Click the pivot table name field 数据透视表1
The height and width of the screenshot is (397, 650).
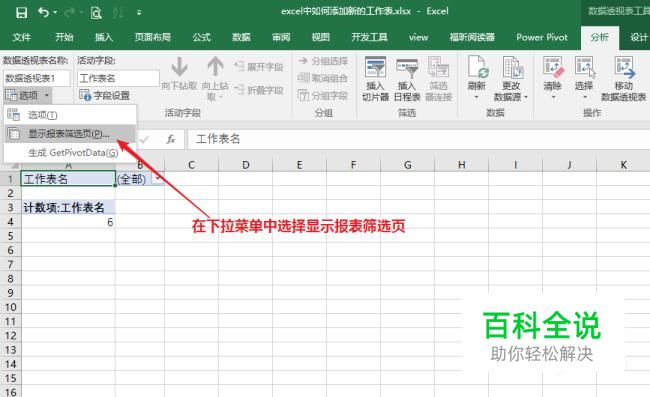point(37,78)
